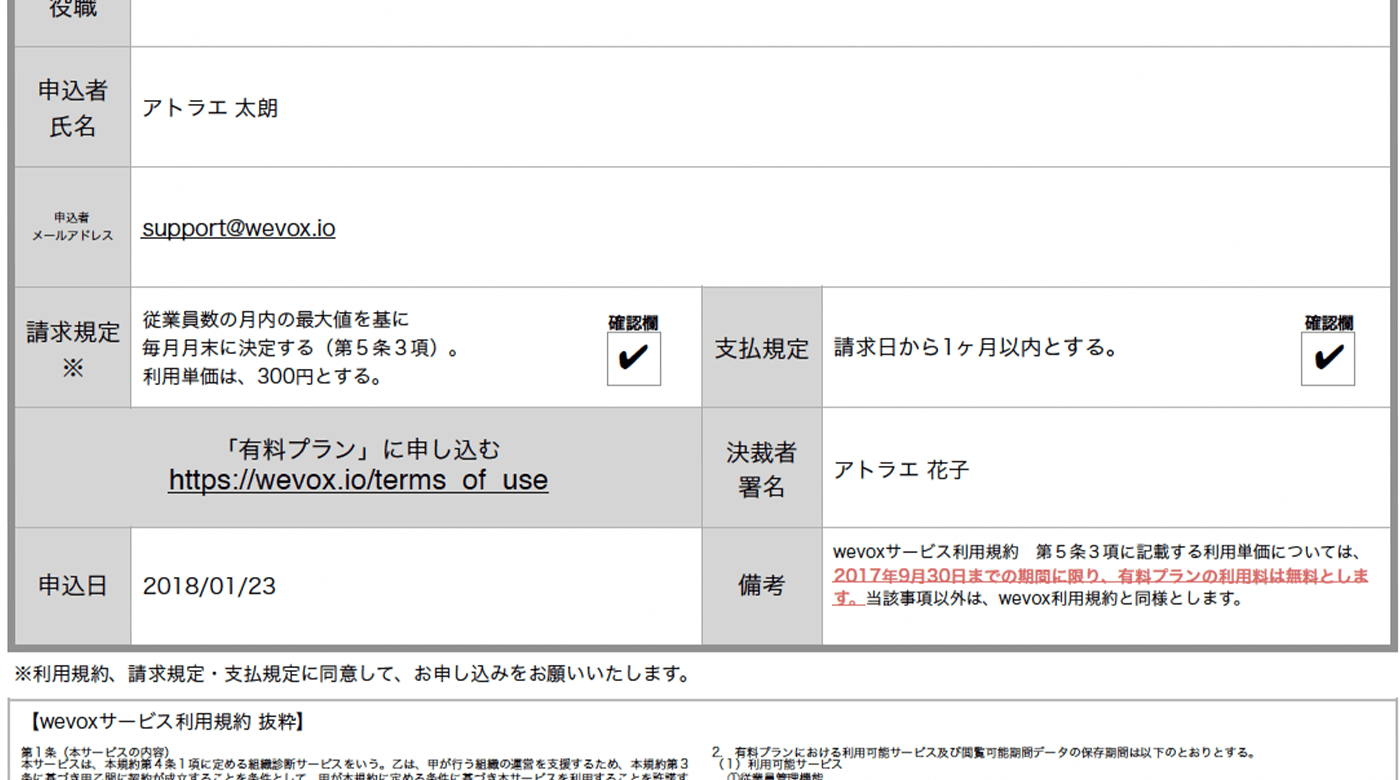This screenshot has height=780, width=1400.
Task: Select the 申込者氏名 label cell
Action: pyautogui.click(x=72, y=107)
